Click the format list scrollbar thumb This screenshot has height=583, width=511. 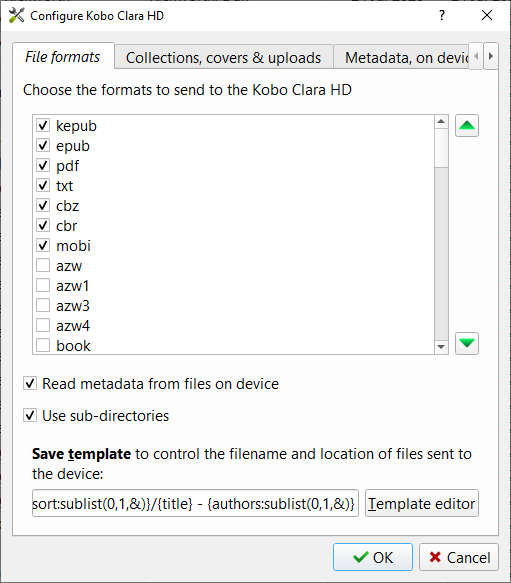pos(441,148)
